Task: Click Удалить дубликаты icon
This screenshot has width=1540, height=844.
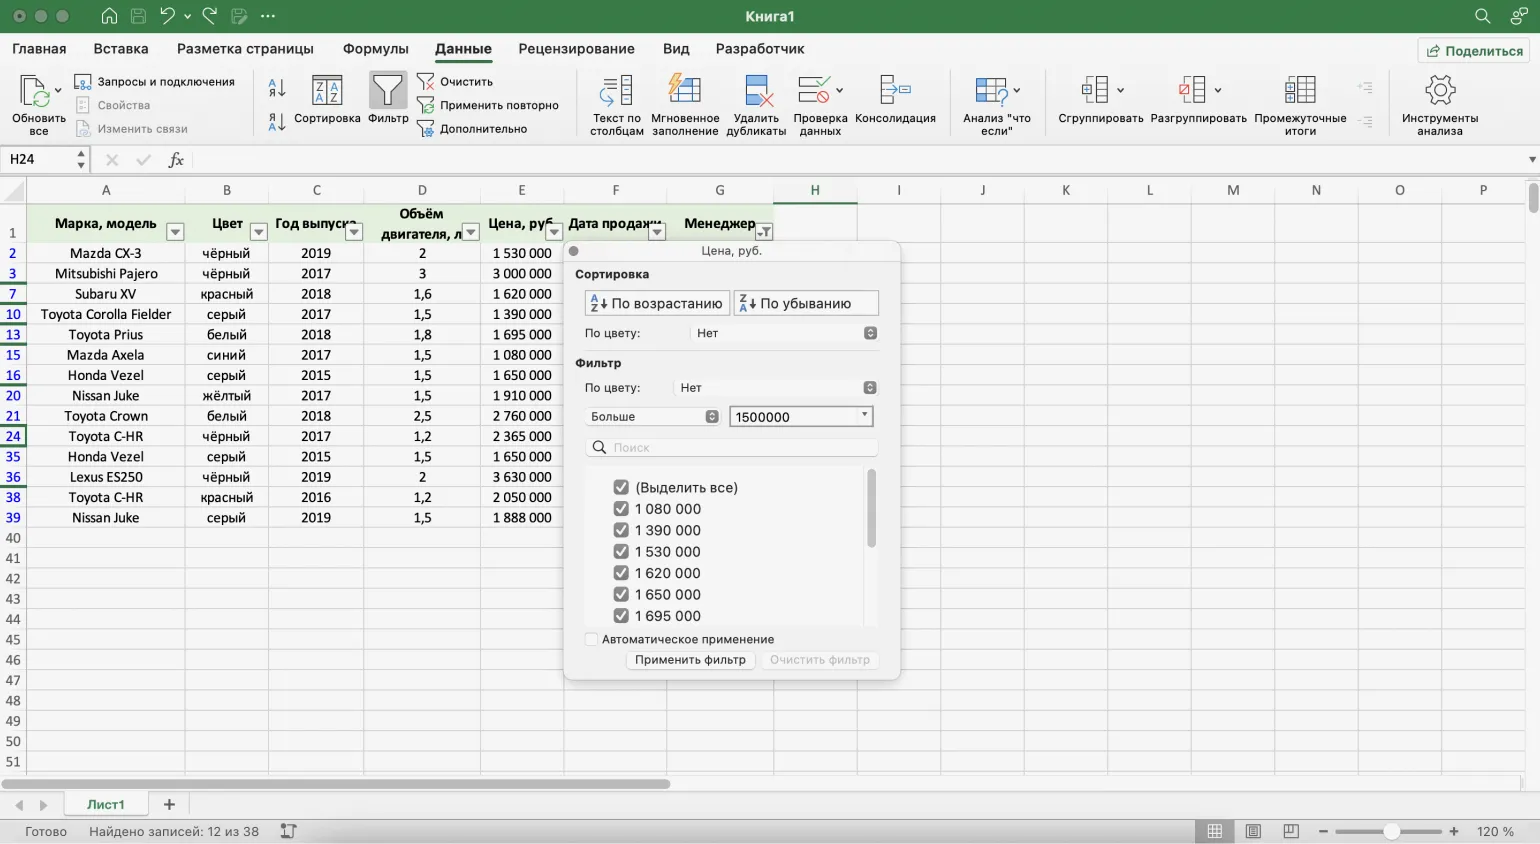Action: pyautogui.click(x=756, y=91)
